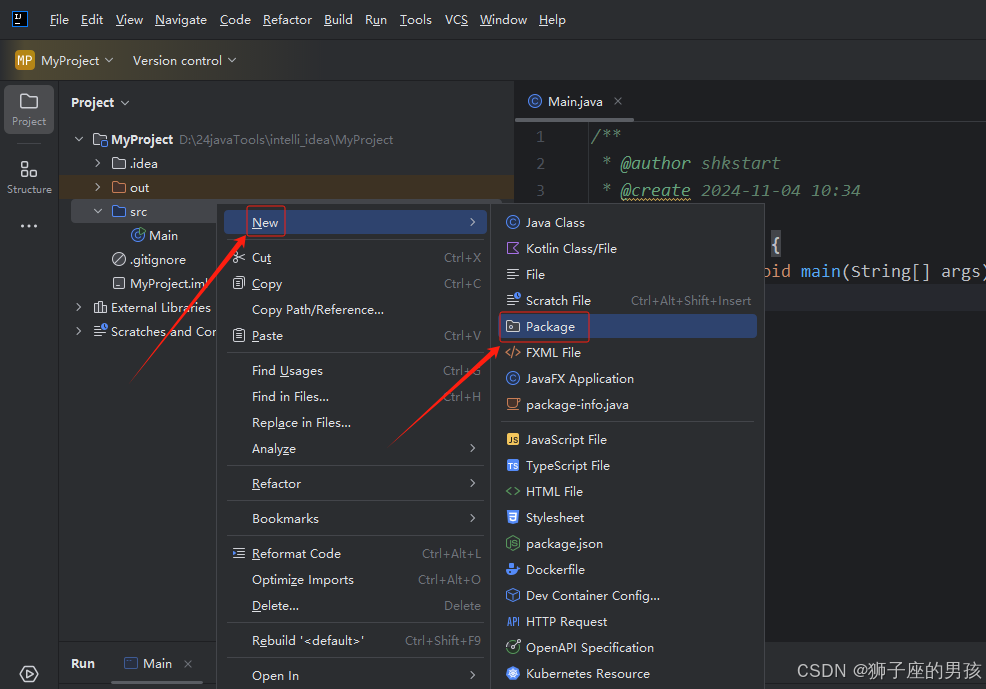This screenshot has height=689, width=986.
Task: Click the JavaFX Application icon
Action: pos(513,378)
